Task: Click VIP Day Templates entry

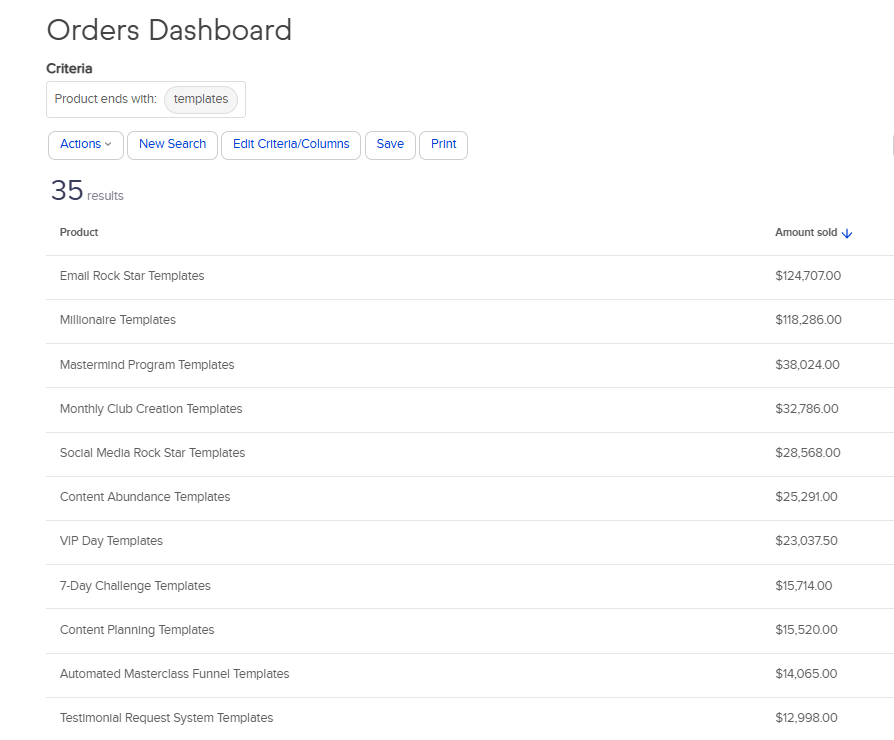Action: point(111,541)
